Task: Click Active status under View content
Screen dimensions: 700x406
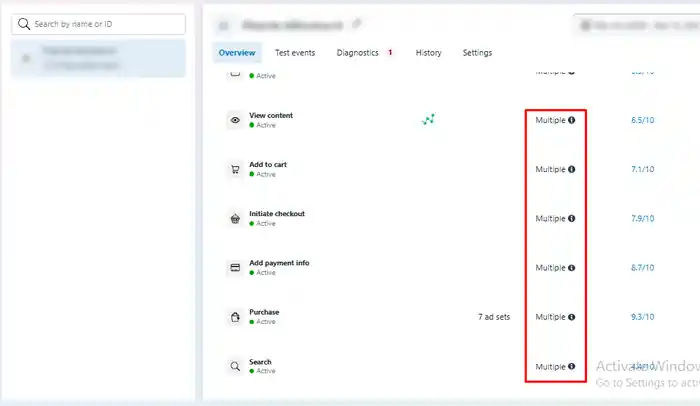Action: [266, 125]
